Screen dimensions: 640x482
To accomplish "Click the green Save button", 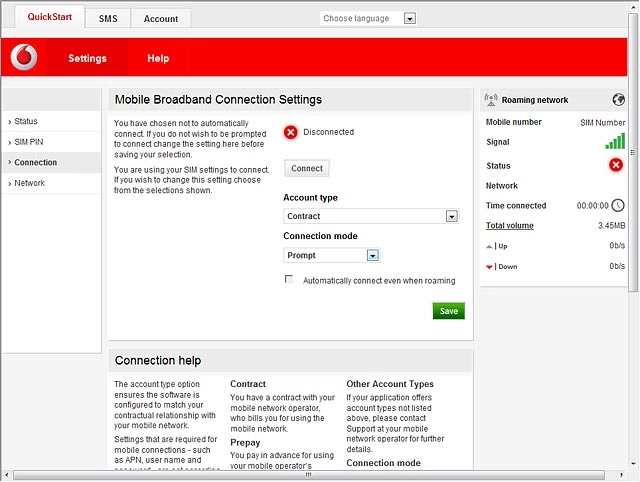I will pos(449,311).
